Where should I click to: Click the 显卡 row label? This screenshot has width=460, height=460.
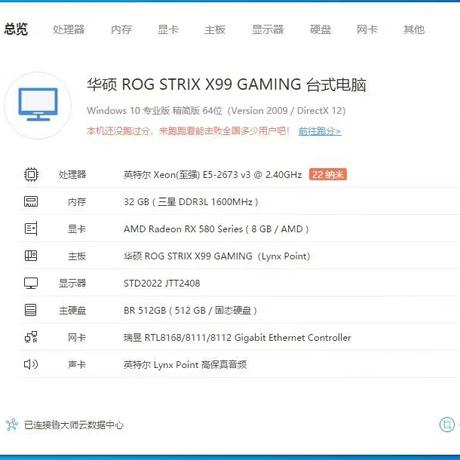point(77,229)
